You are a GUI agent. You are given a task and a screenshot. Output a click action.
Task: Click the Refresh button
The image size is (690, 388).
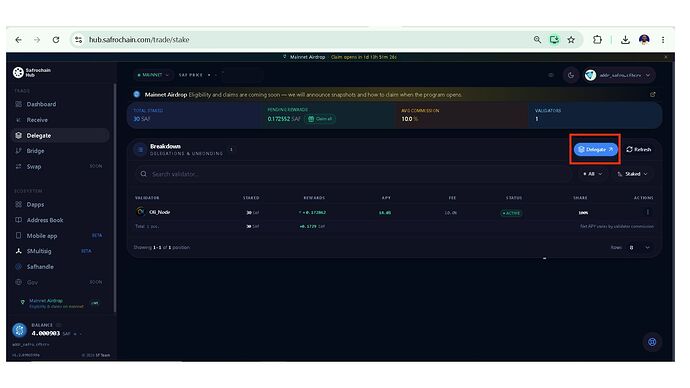(639, 150)
